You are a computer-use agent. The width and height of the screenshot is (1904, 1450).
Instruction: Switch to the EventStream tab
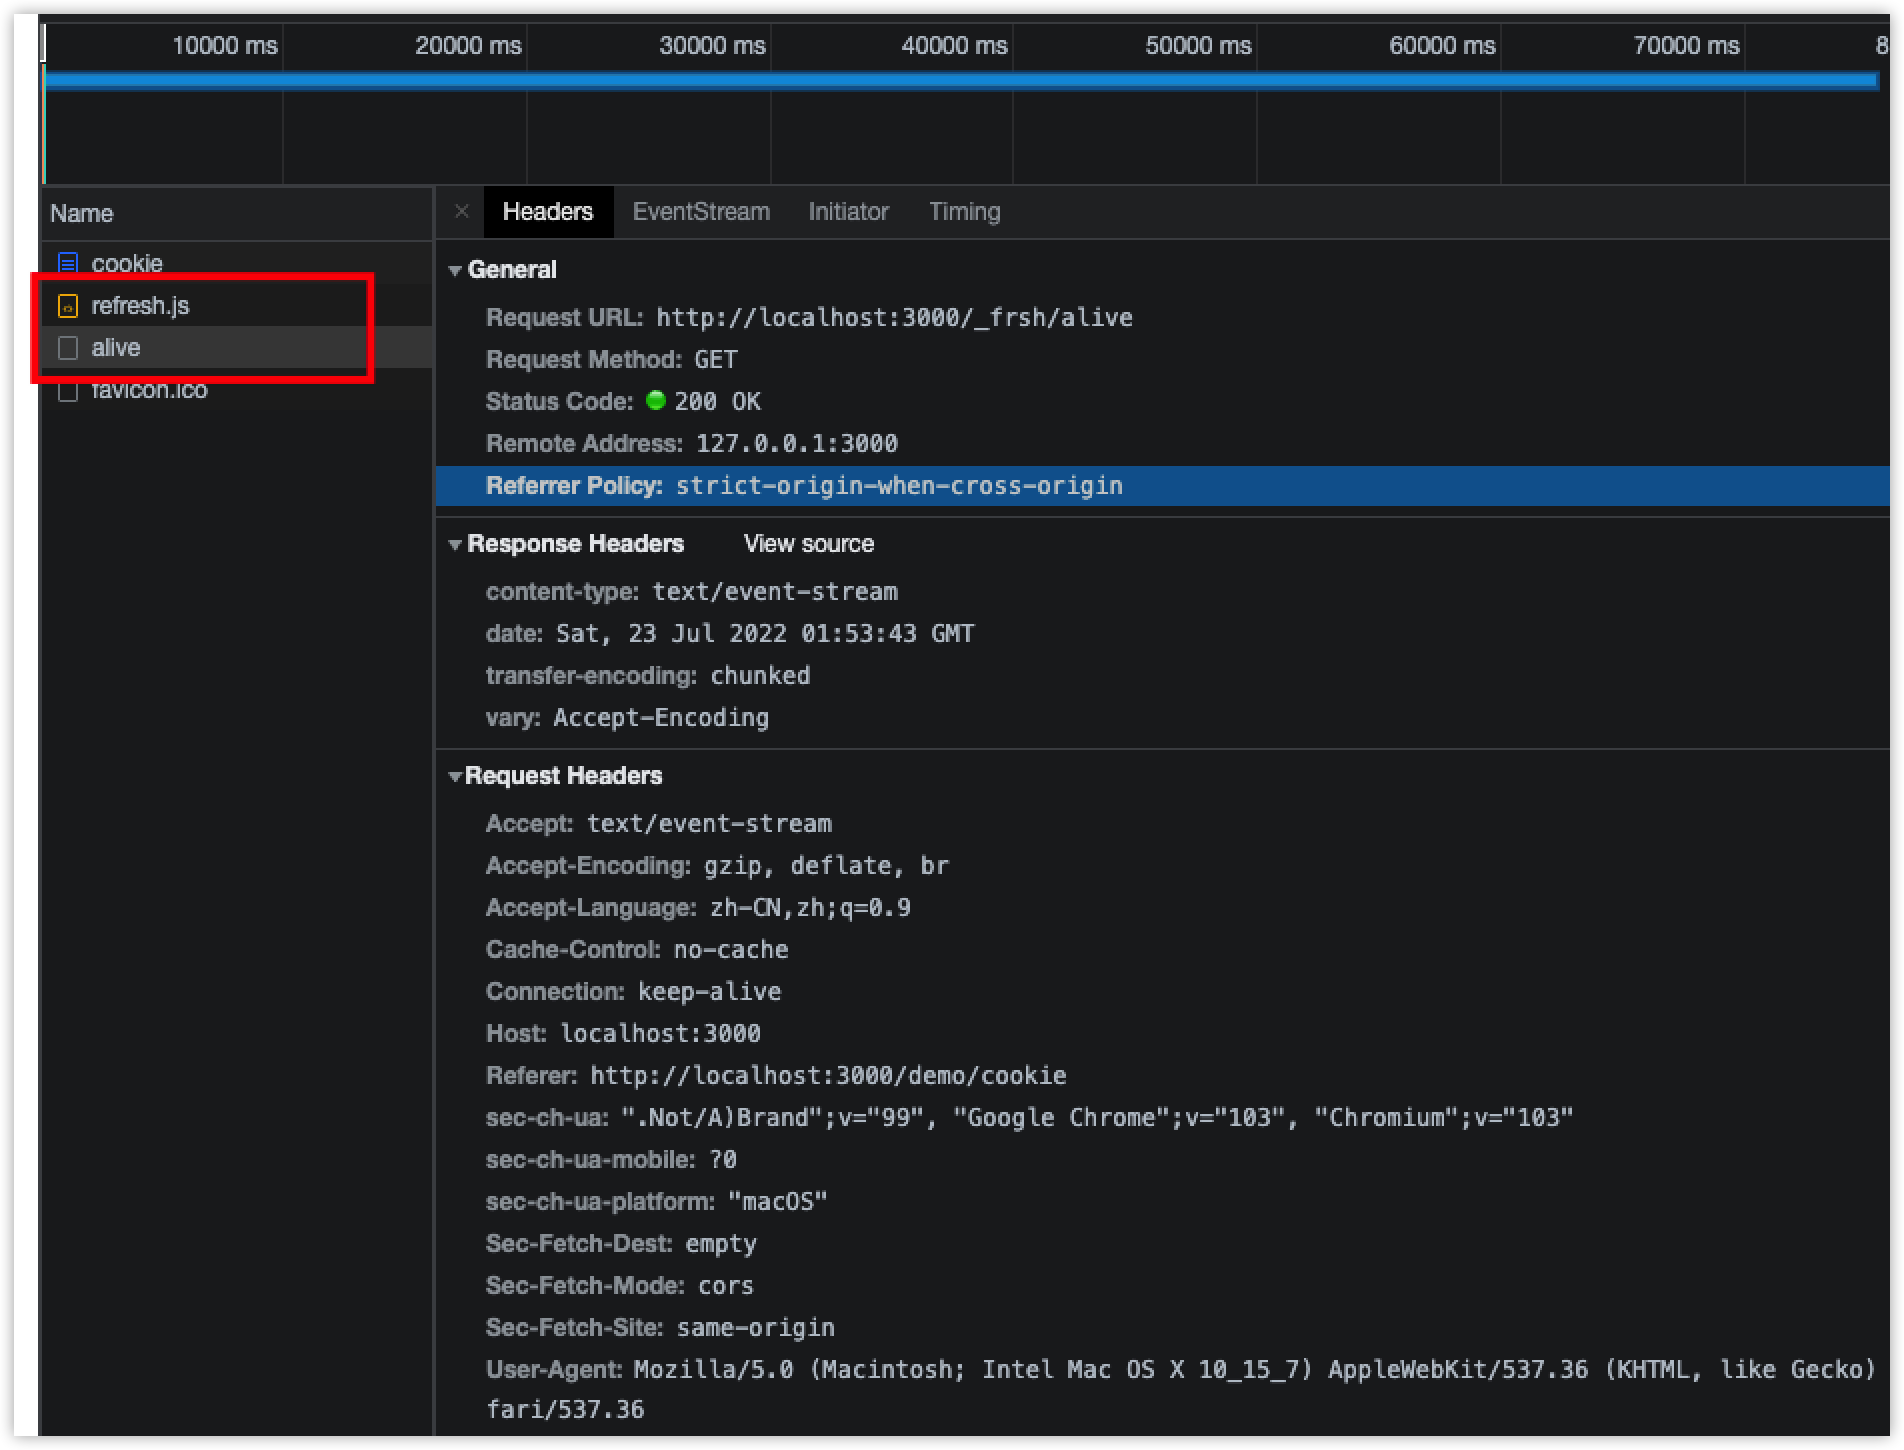tap(700, 211)
